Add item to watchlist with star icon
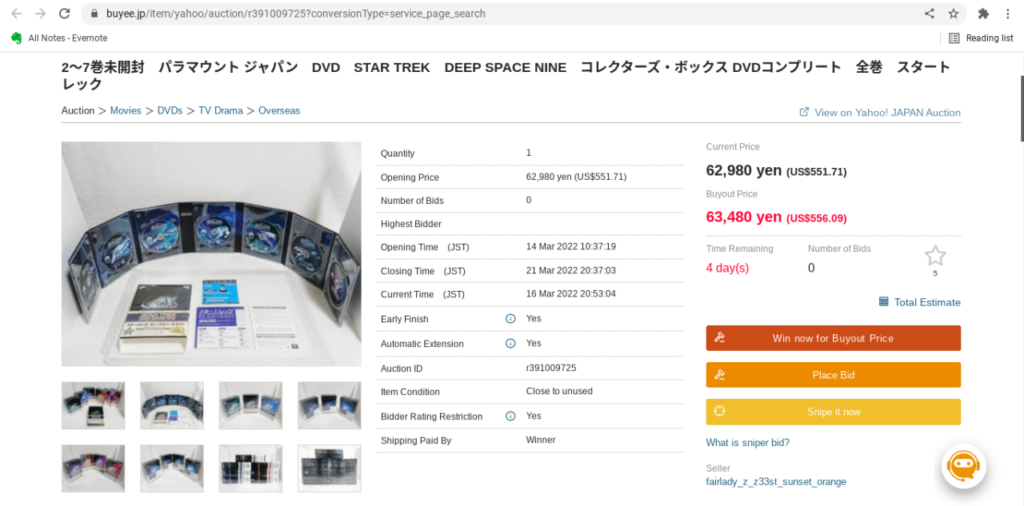Screen dimensions: 1024x506 point(935,256)
